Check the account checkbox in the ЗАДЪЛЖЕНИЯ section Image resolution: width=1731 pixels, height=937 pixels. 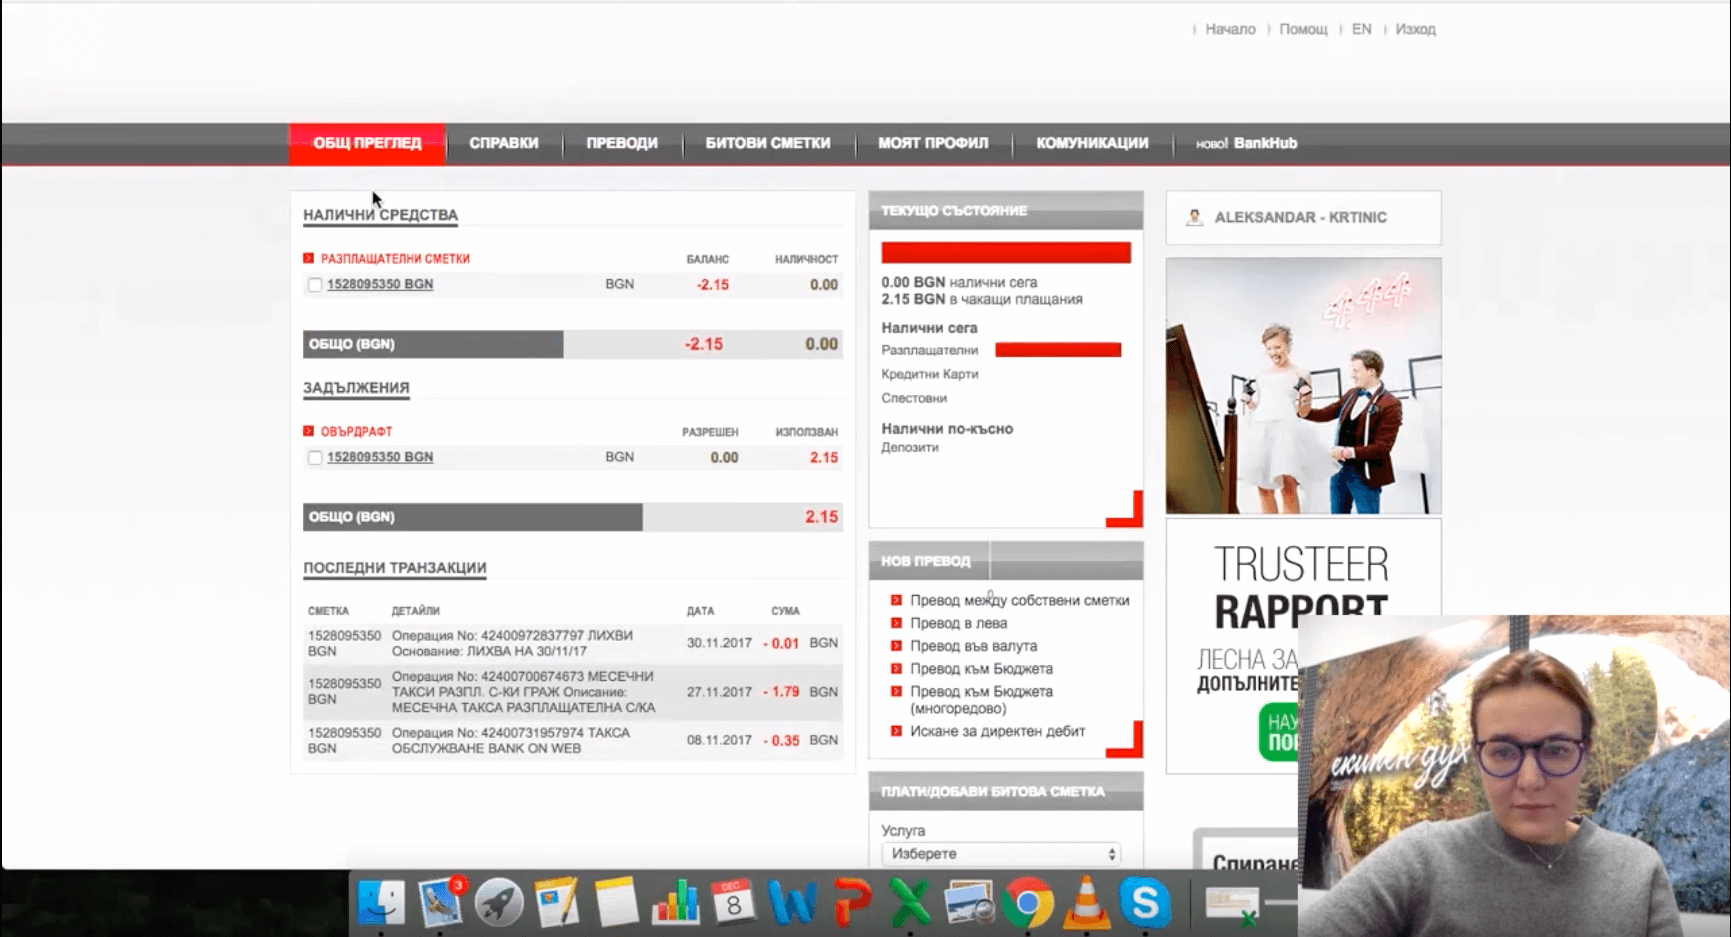(x=314, y=457)
